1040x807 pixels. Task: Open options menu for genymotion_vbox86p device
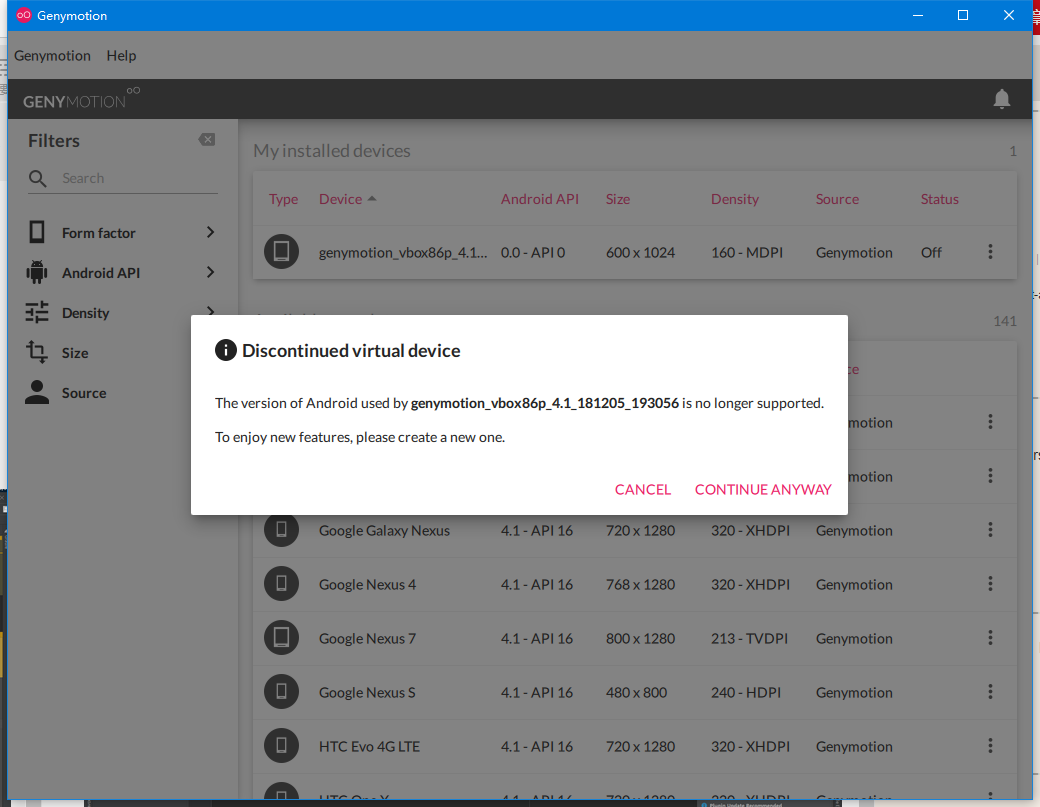990,251
